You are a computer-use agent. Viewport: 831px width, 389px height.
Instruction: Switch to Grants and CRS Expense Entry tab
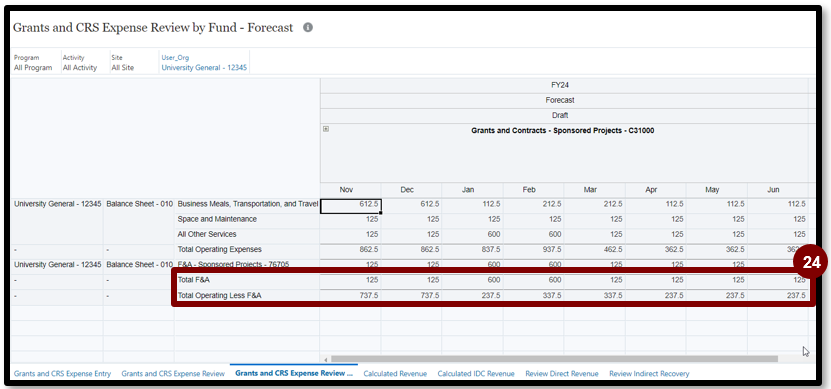(x=63, y=374)
